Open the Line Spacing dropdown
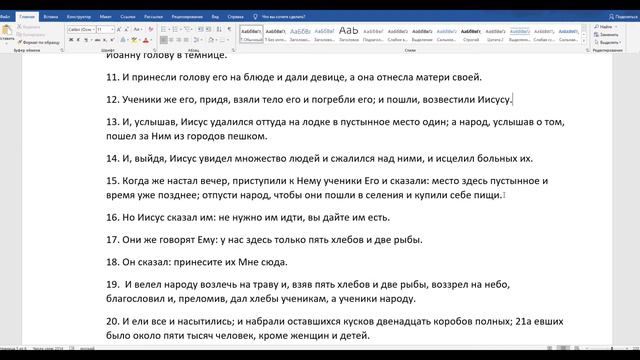 coord(197,40)
